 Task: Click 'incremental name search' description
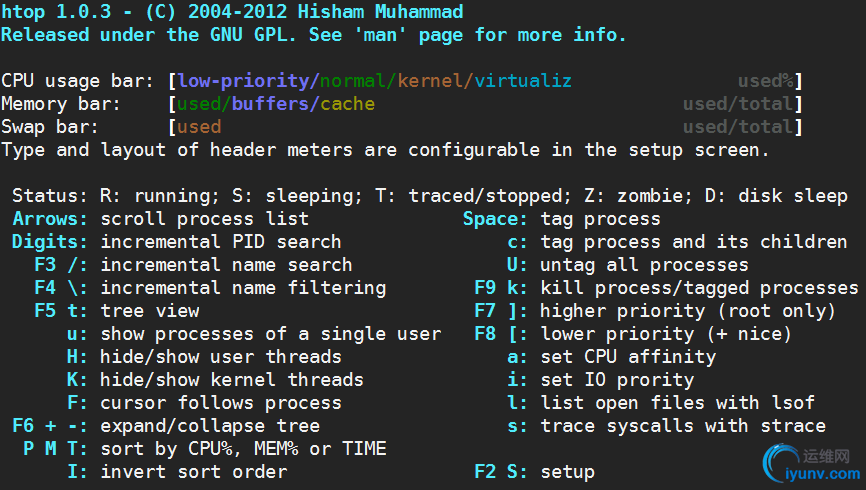click(226, 265)
